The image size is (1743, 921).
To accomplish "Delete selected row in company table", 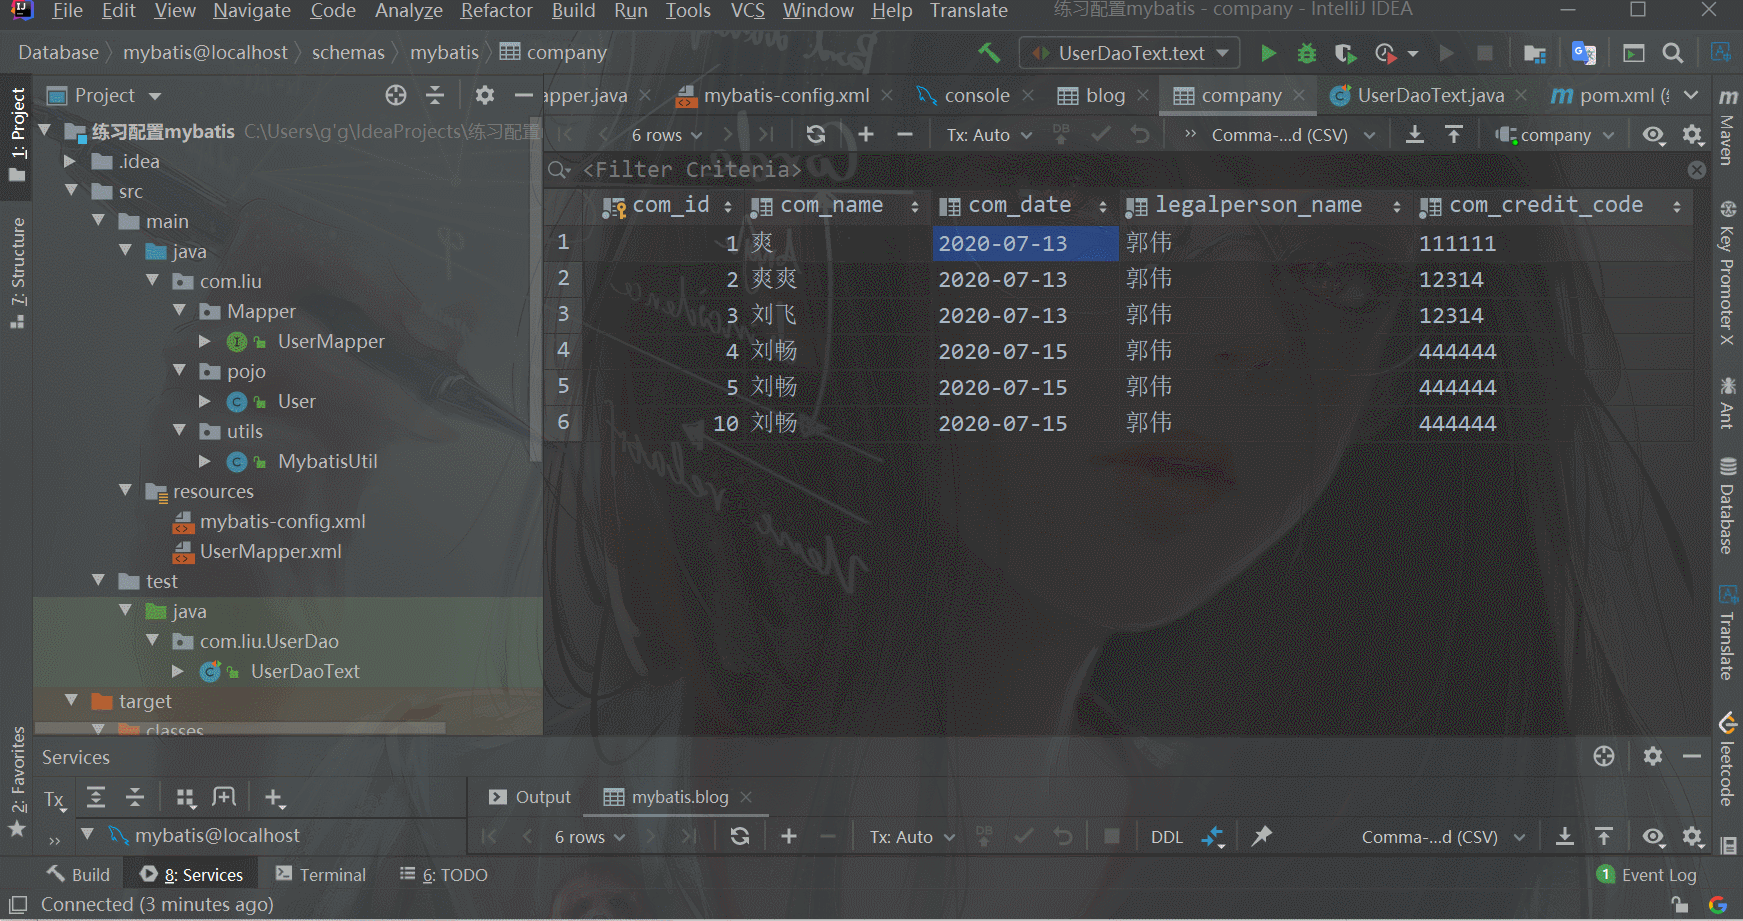I will pyautogui.click(x=905, y=135).
